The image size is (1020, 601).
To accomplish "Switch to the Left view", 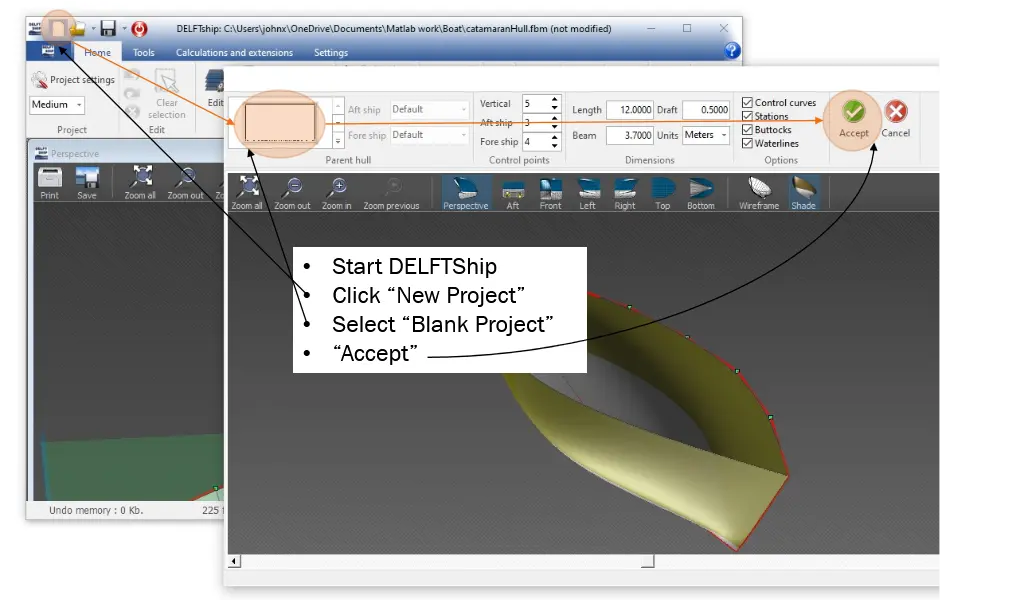I will coord(587,193).
